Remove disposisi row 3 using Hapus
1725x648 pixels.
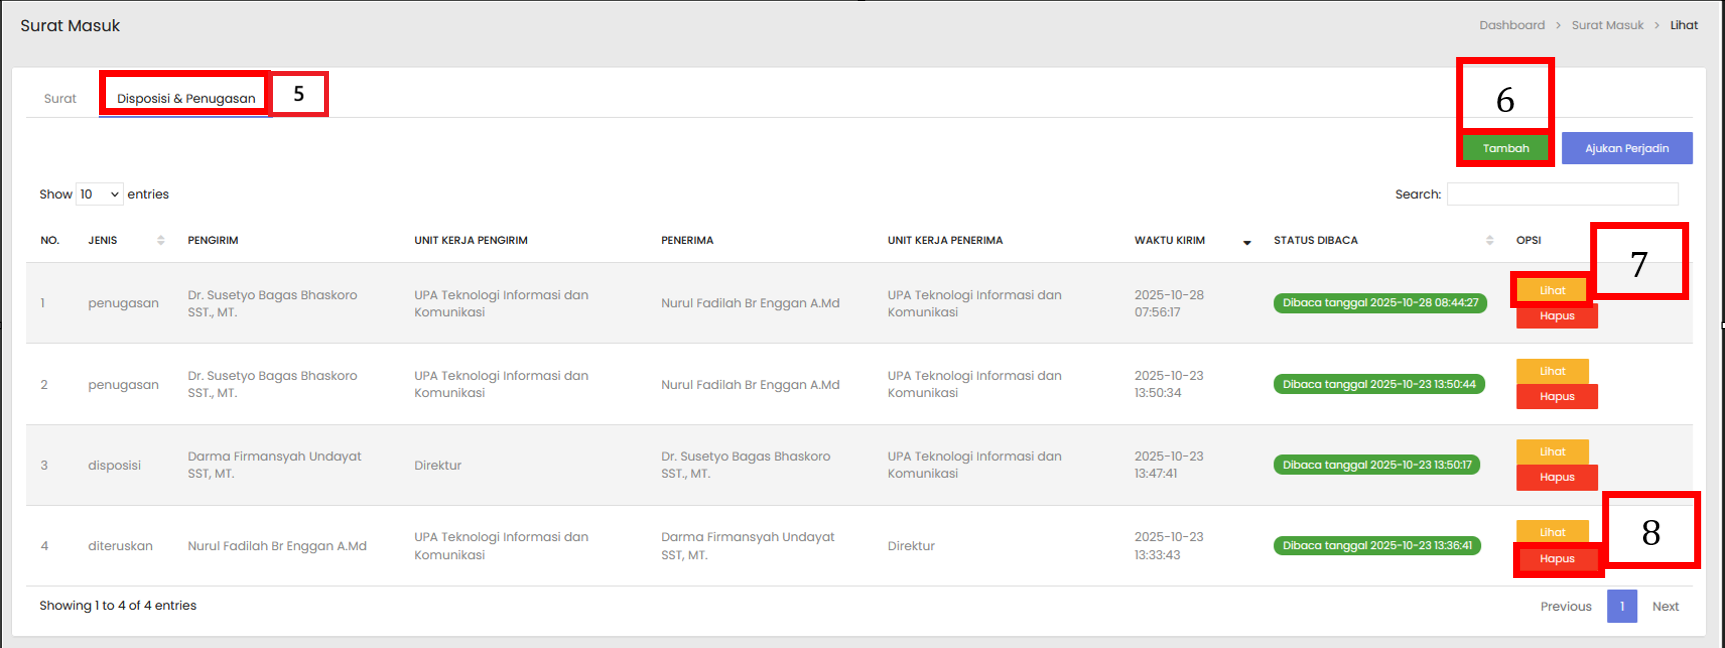click(x=1556, y=477)
